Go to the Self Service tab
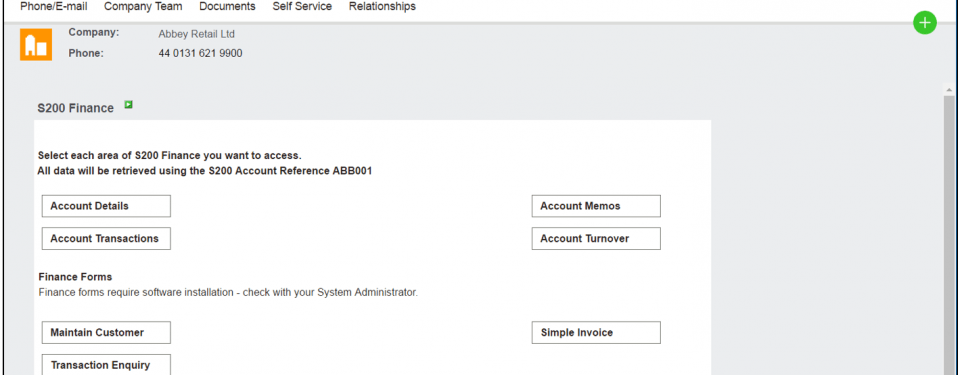Image resolution: width=960 pixels, height=375 pixels. click(302, 7)
